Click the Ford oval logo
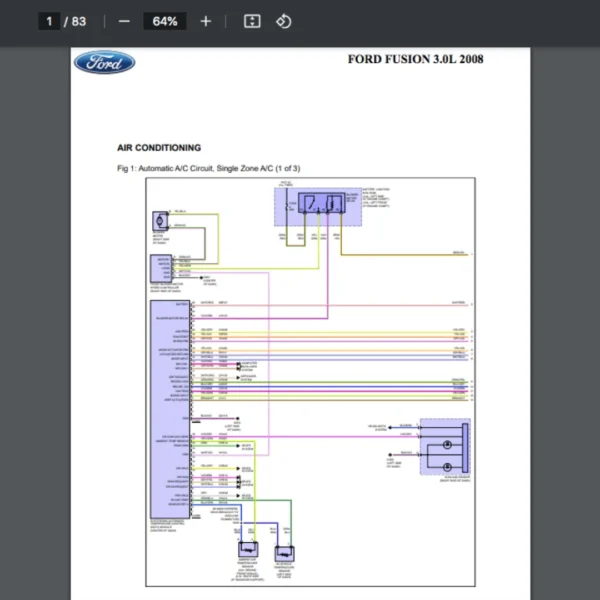This screenshot has height=600, width=600. click(x=104, y=63)
